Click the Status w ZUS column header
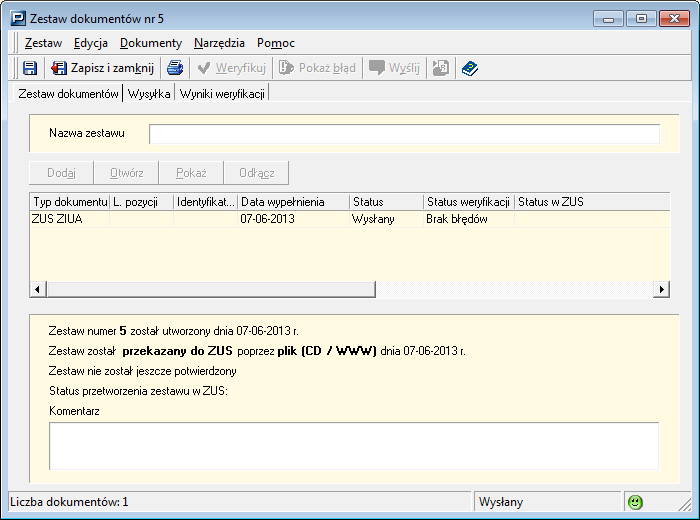700x520 pixels. (x=592, y=202)
